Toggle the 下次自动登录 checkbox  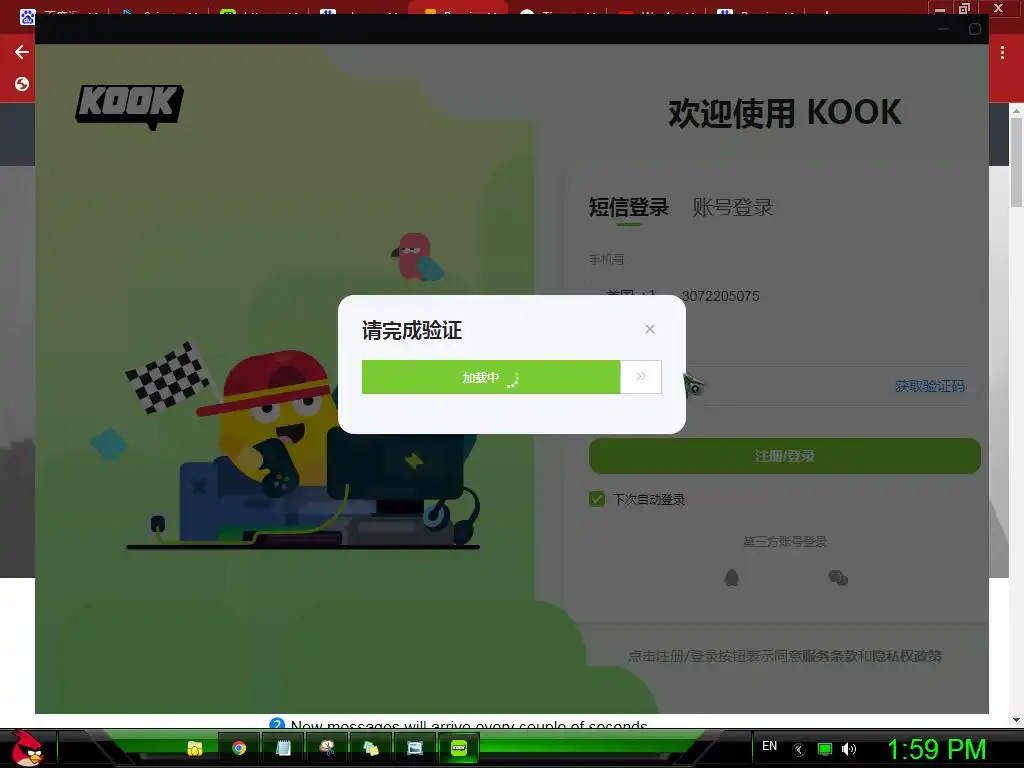pos(596,500)
